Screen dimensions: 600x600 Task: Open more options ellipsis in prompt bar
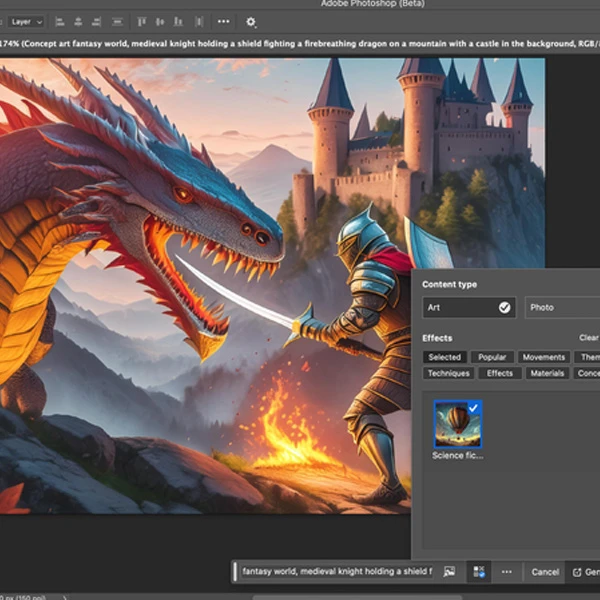tap(507, 572)
